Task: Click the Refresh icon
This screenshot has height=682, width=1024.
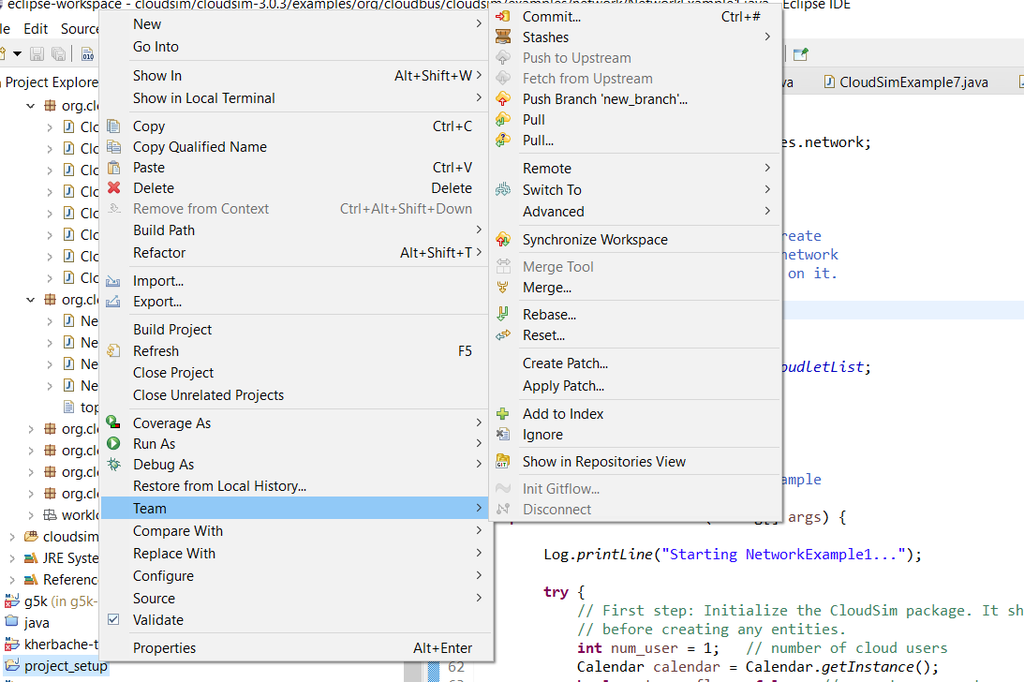Action: [x=114, y=351]
